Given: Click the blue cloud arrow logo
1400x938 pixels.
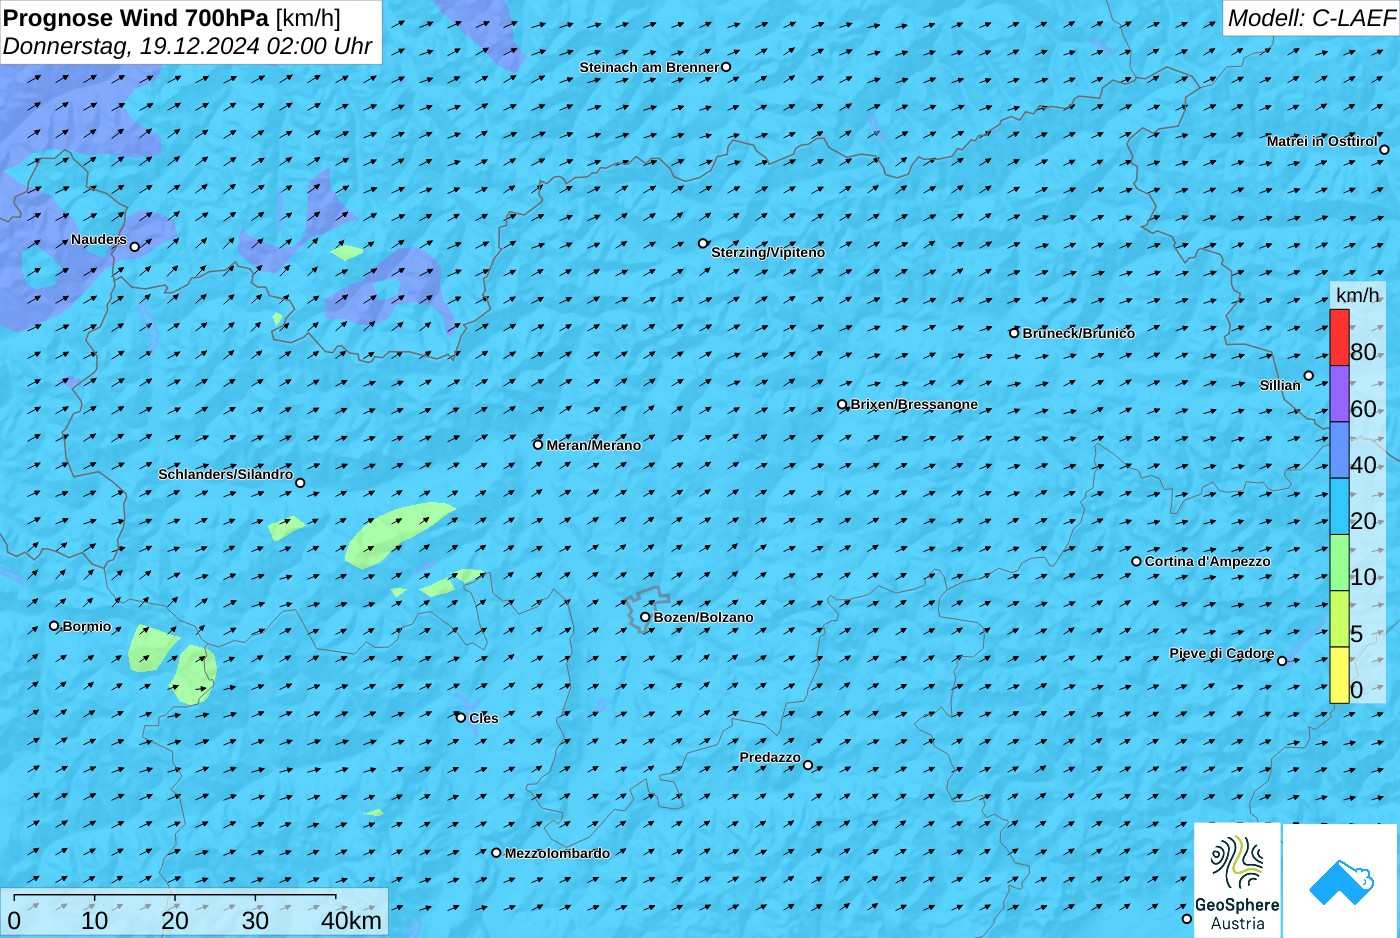Looking at the screenshot, I should pyautogui.click(x=1341, y=880).
